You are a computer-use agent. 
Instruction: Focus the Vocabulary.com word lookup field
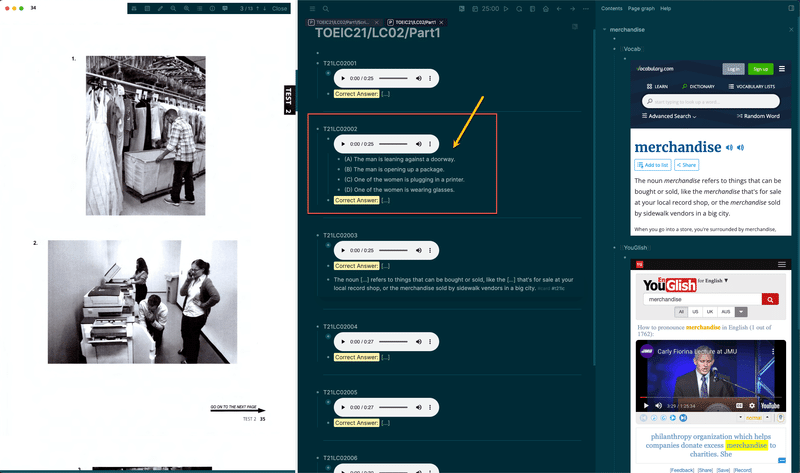coord(711,102)
